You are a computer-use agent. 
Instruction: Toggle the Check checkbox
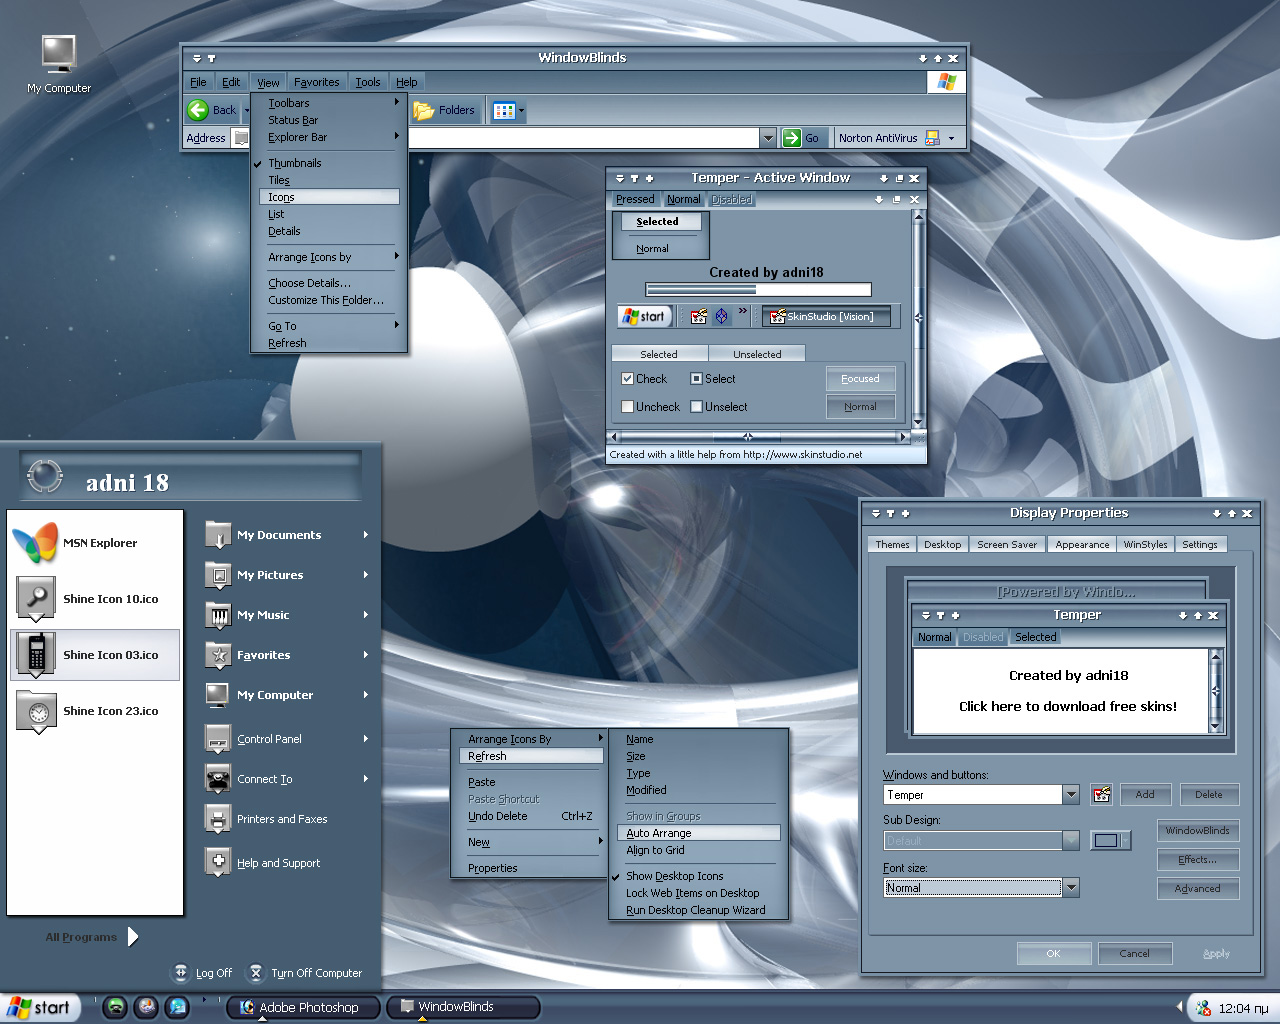coord(627,379)
